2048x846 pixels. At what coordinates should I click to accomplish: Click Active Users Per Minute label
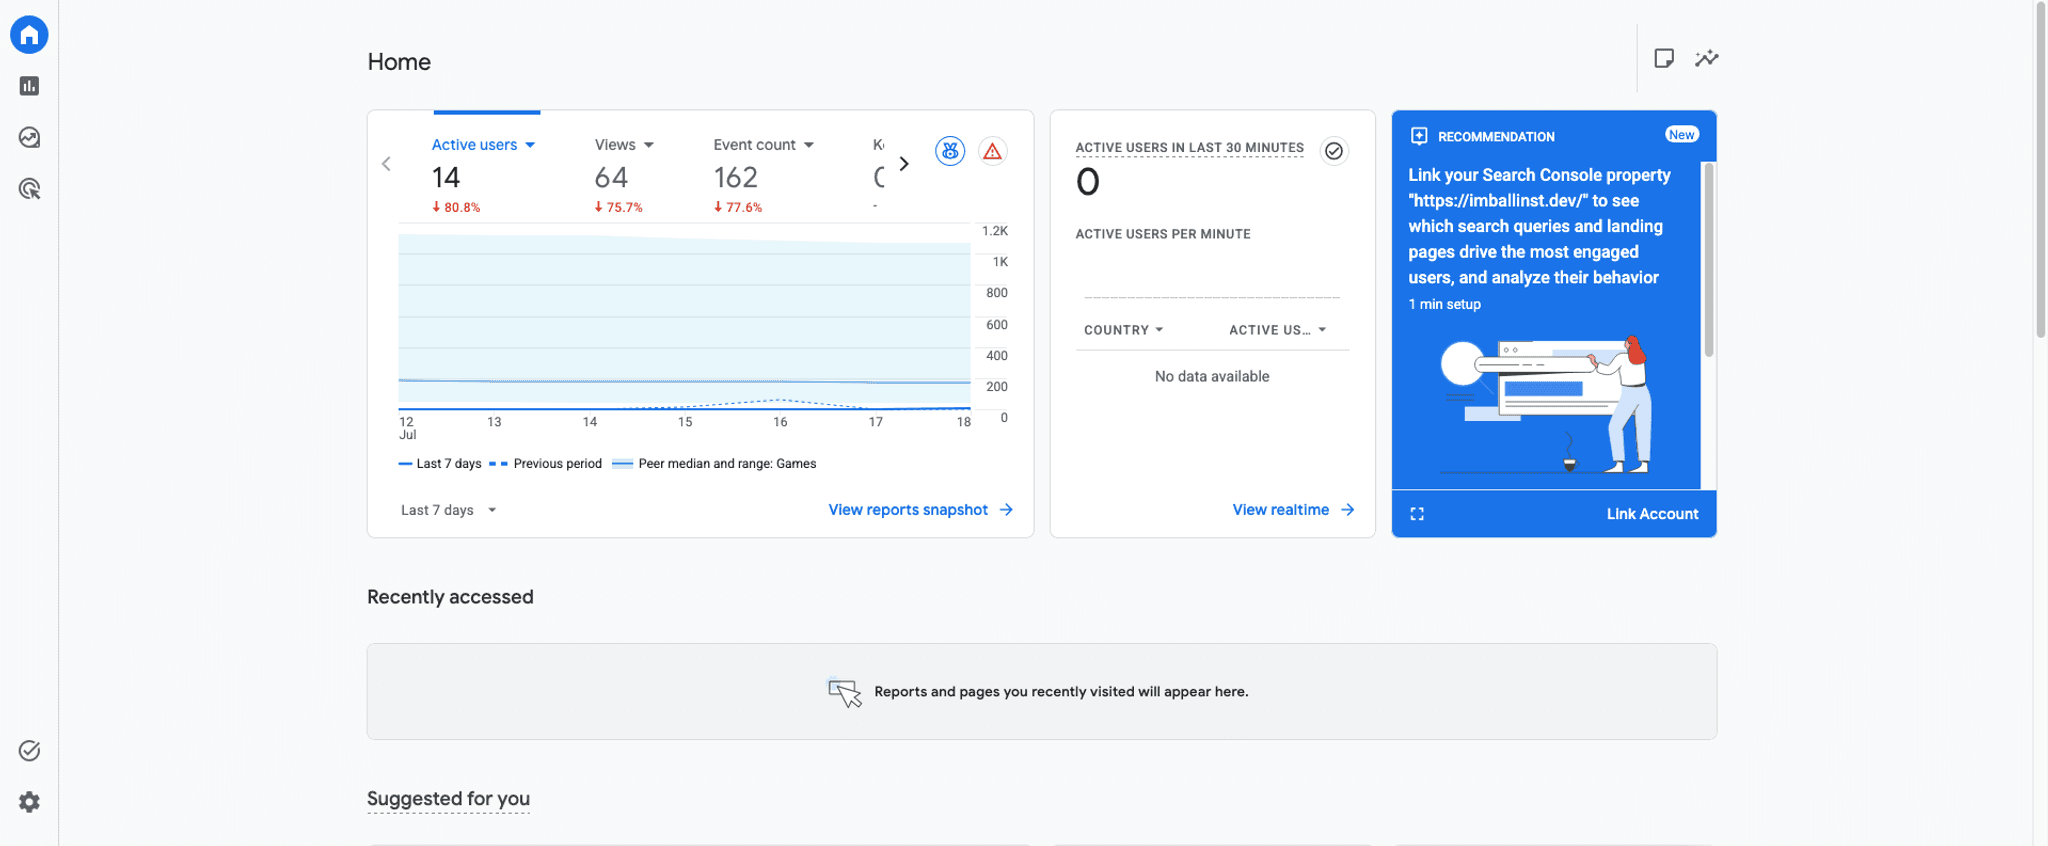point(1163,234)
